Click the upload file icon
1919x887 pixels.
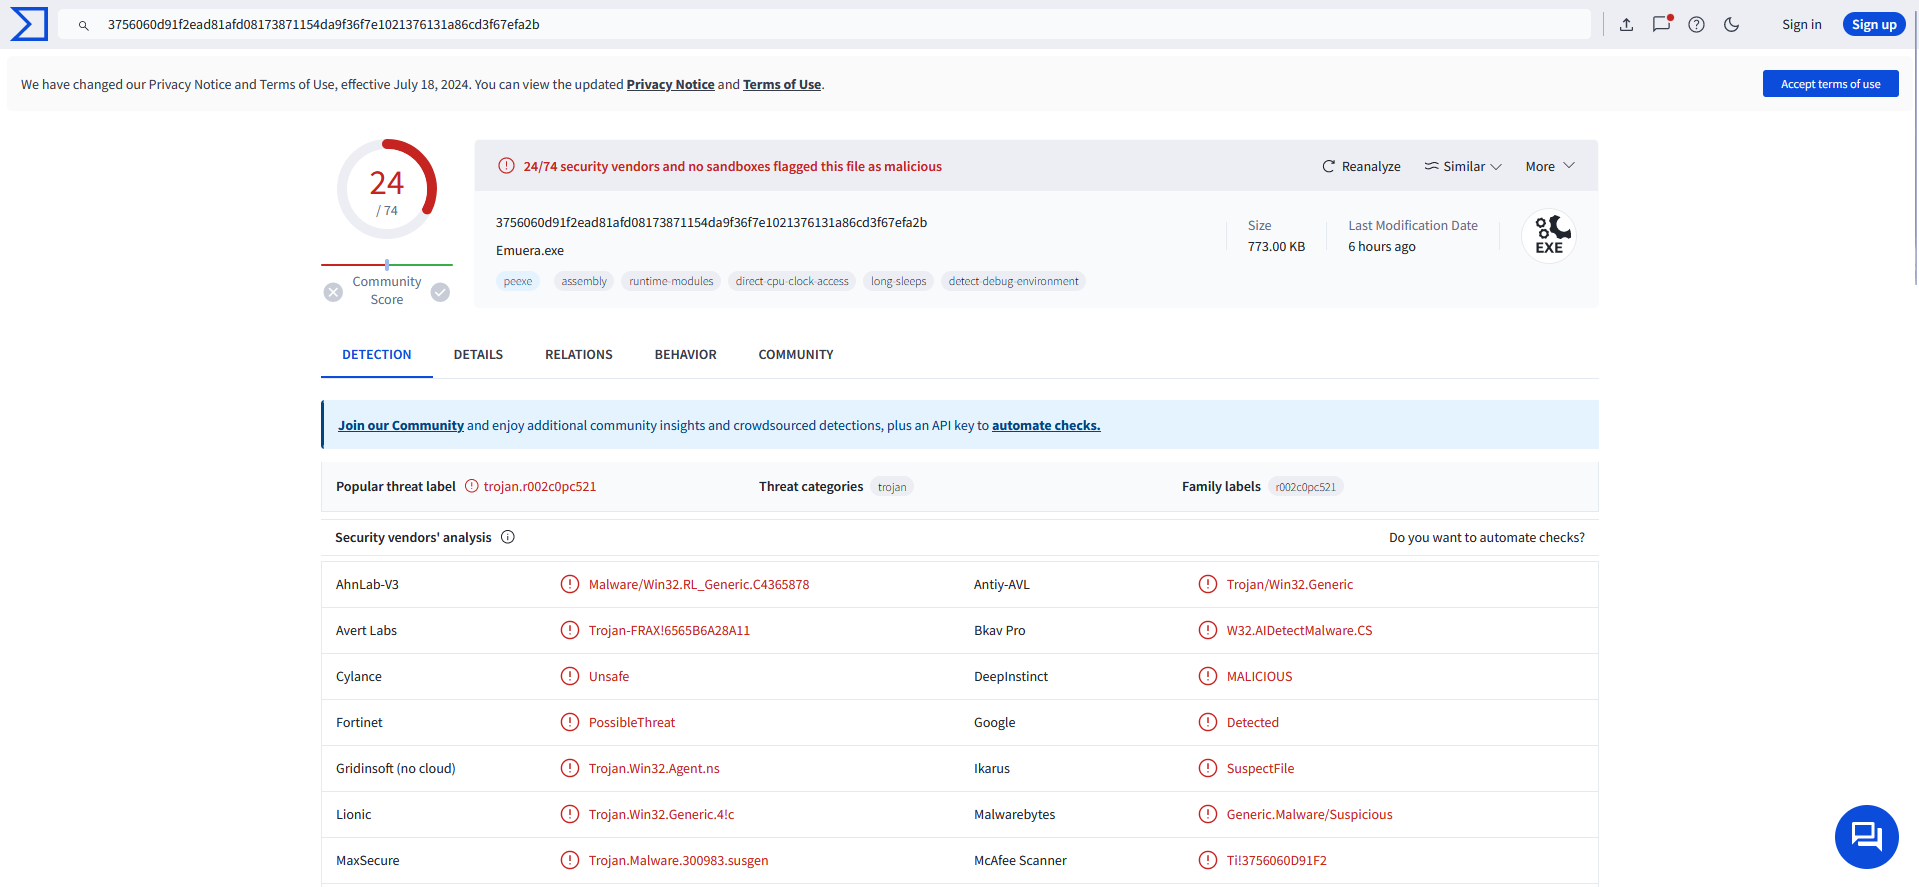1626,25
